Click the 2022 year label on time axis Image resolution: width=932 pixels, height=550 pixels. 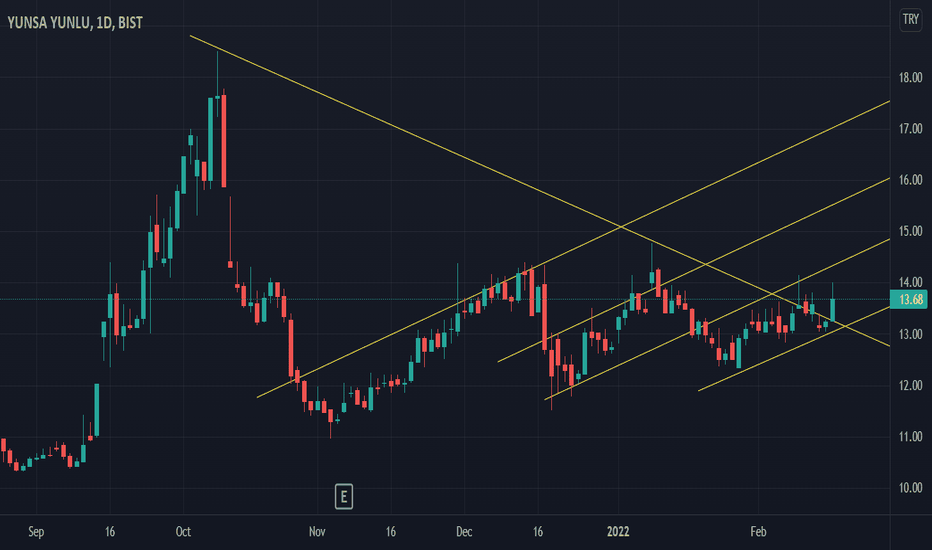618,532
